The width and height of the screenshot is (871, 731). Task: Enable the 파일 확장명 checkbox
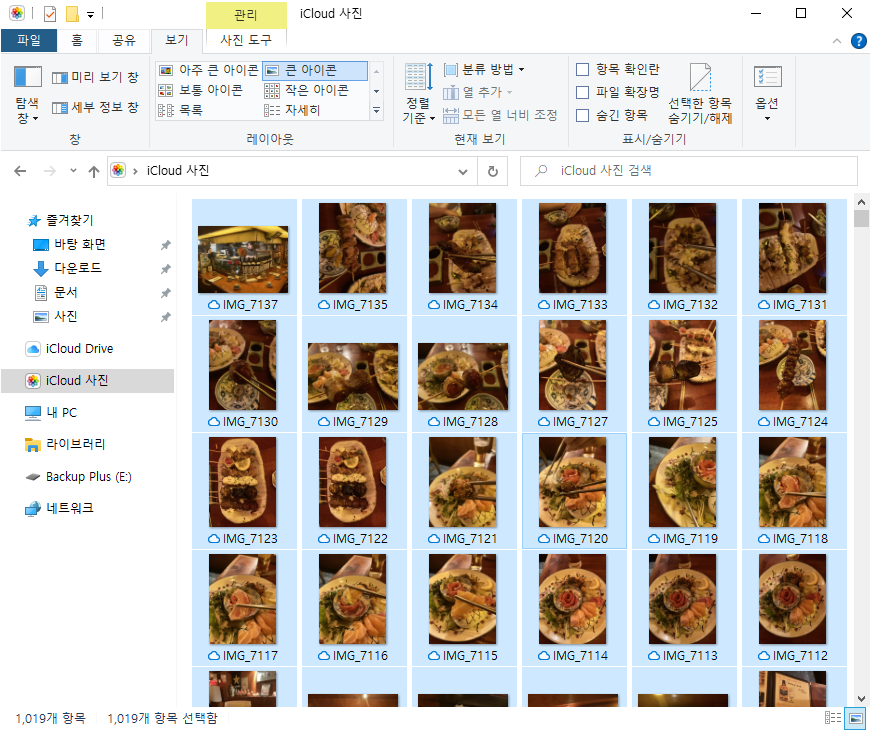pyautogui.click(x=582, y=92)
